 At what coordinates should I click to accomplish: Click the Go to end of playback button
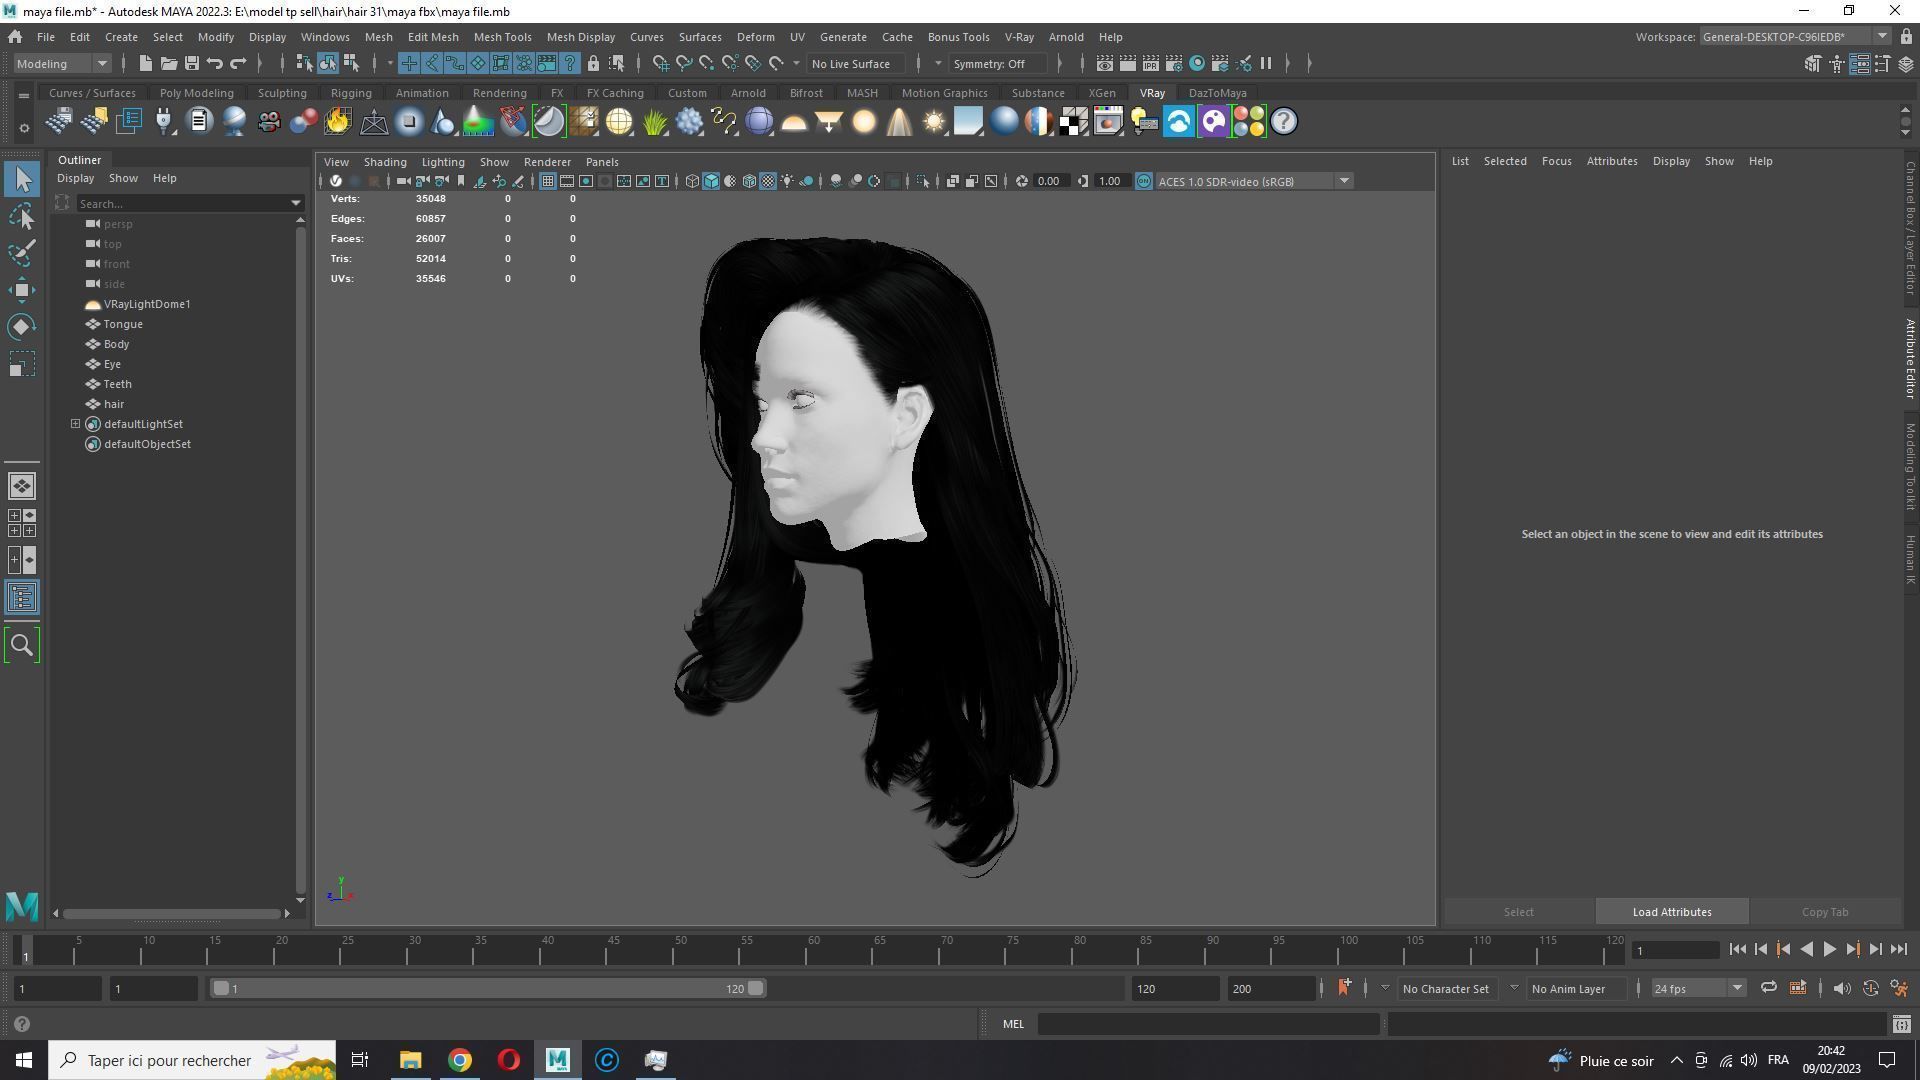point(1899,950)
